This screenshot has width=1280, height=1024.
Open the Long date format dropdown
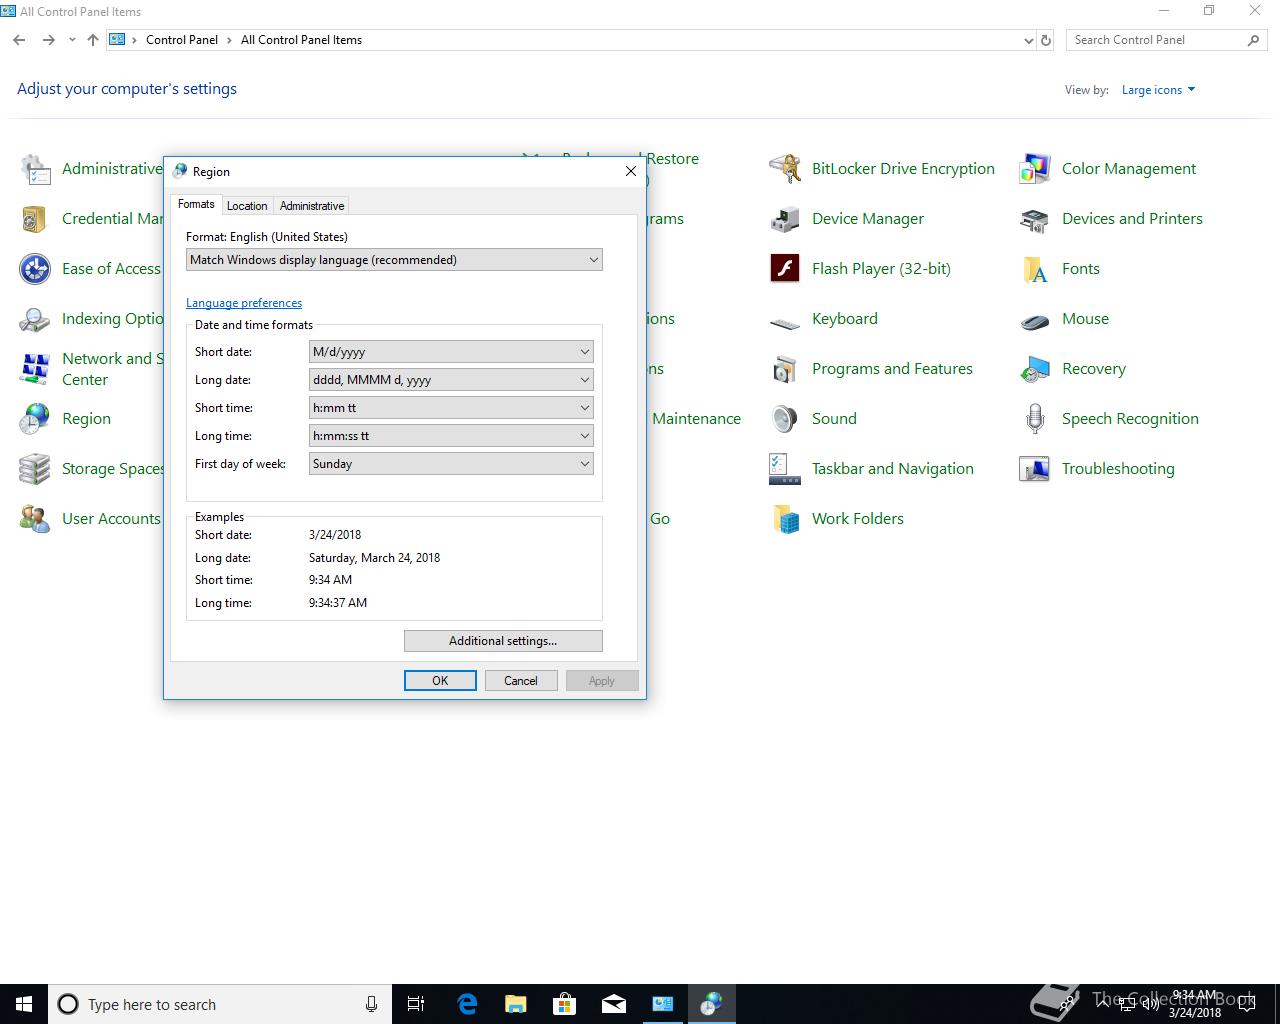click(x=451, y=380)
